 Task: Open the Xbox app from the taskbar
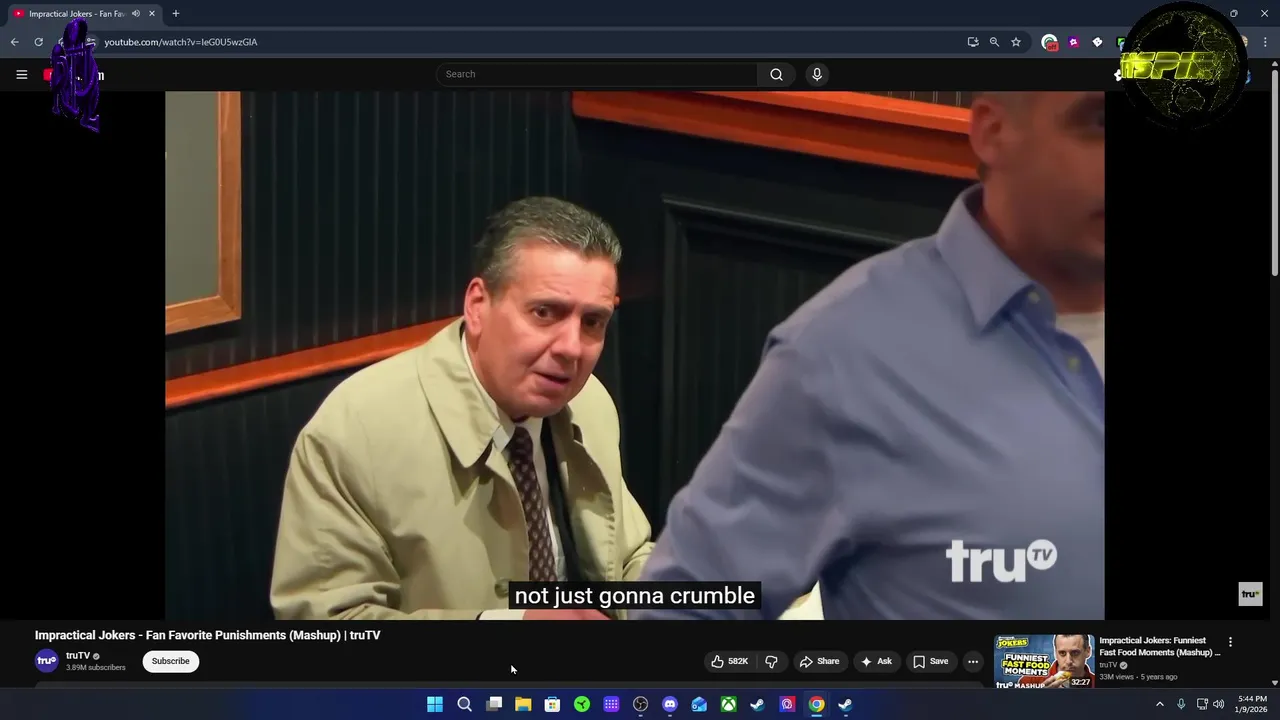pos(729,704)
